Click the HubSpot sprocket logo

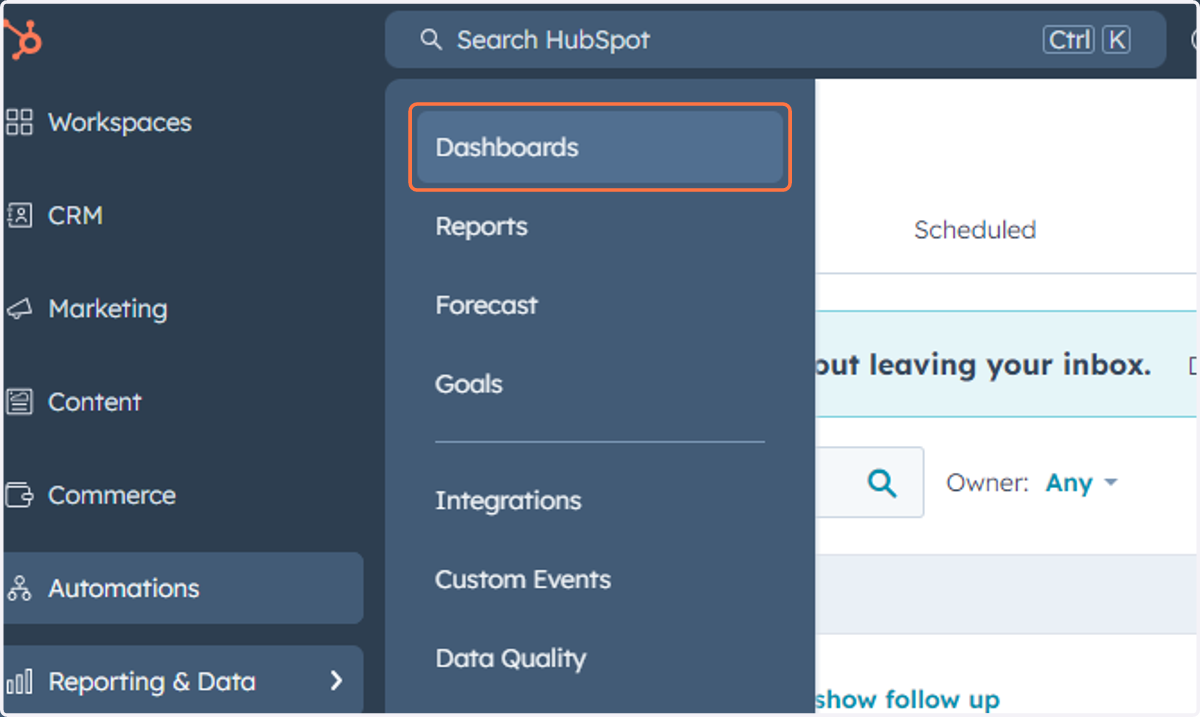pyautogui.click(x=22, y=40)
